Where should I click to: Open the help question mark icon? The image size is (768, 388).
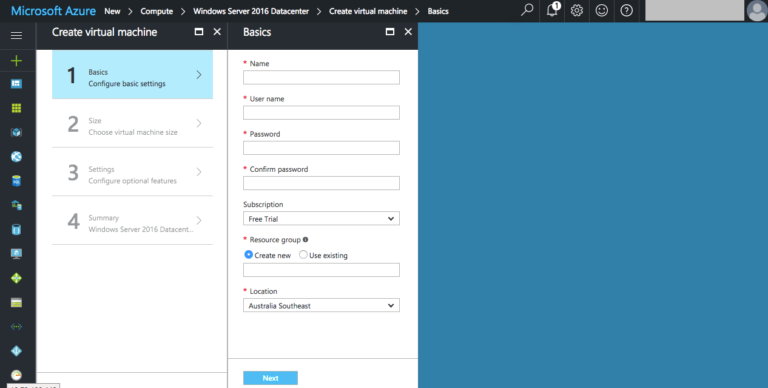coord(626,10)
